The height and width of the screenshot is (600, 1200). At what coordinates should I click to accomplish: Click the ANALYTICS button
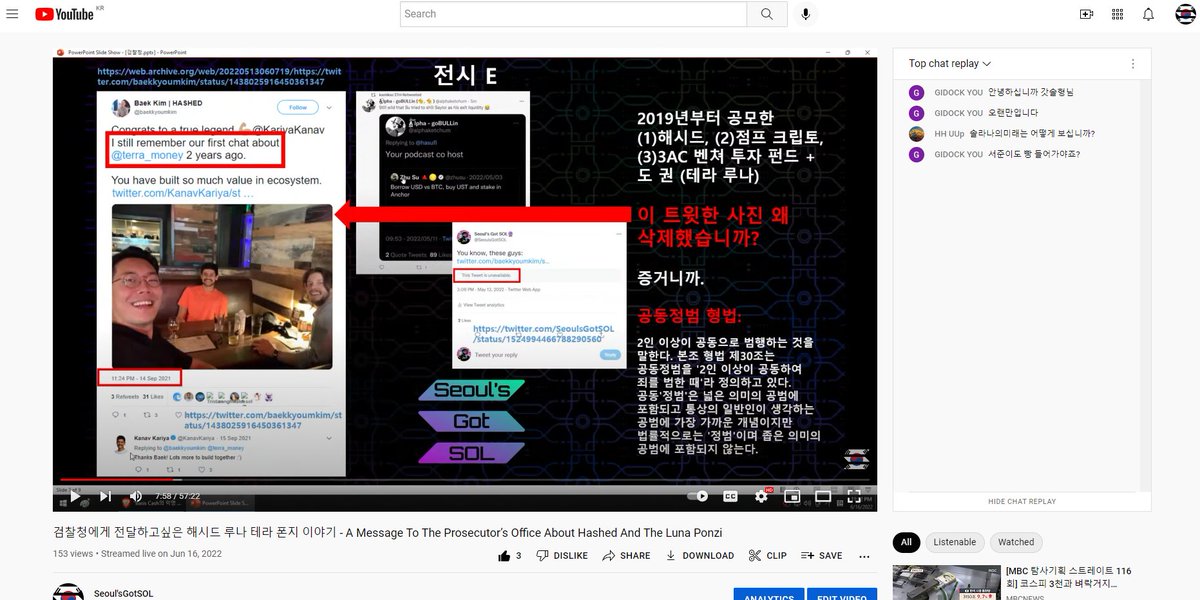769,594
